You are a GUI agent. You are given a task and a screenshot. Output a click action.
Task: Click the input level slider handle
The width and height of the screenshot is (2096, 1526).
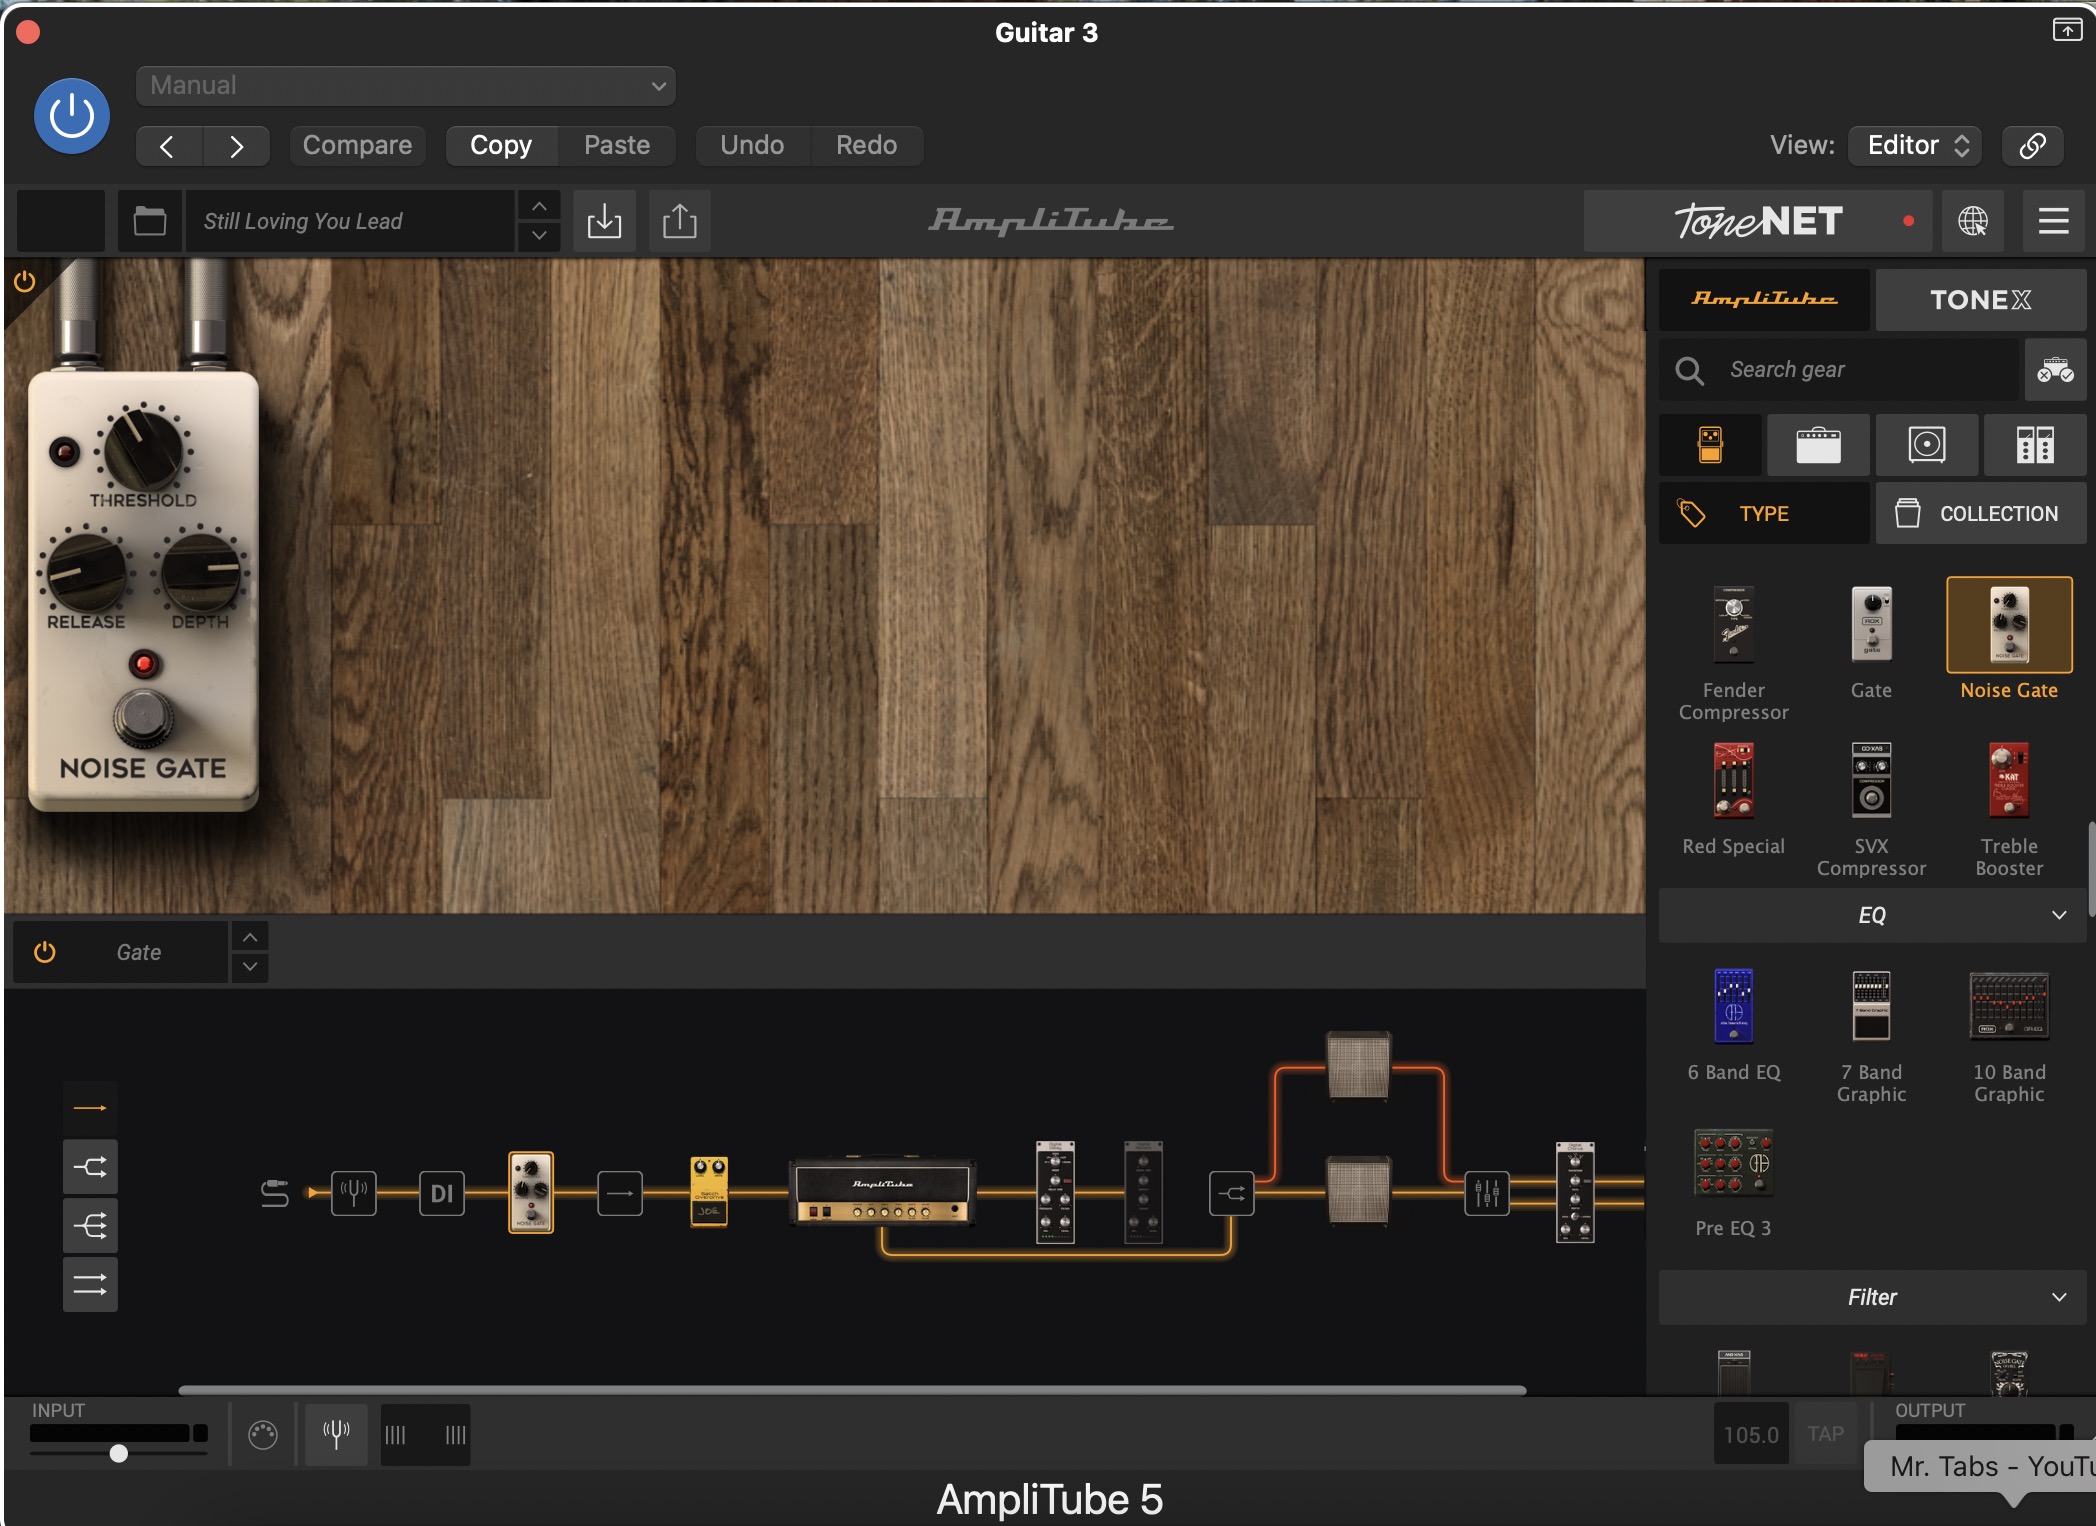119,1453
